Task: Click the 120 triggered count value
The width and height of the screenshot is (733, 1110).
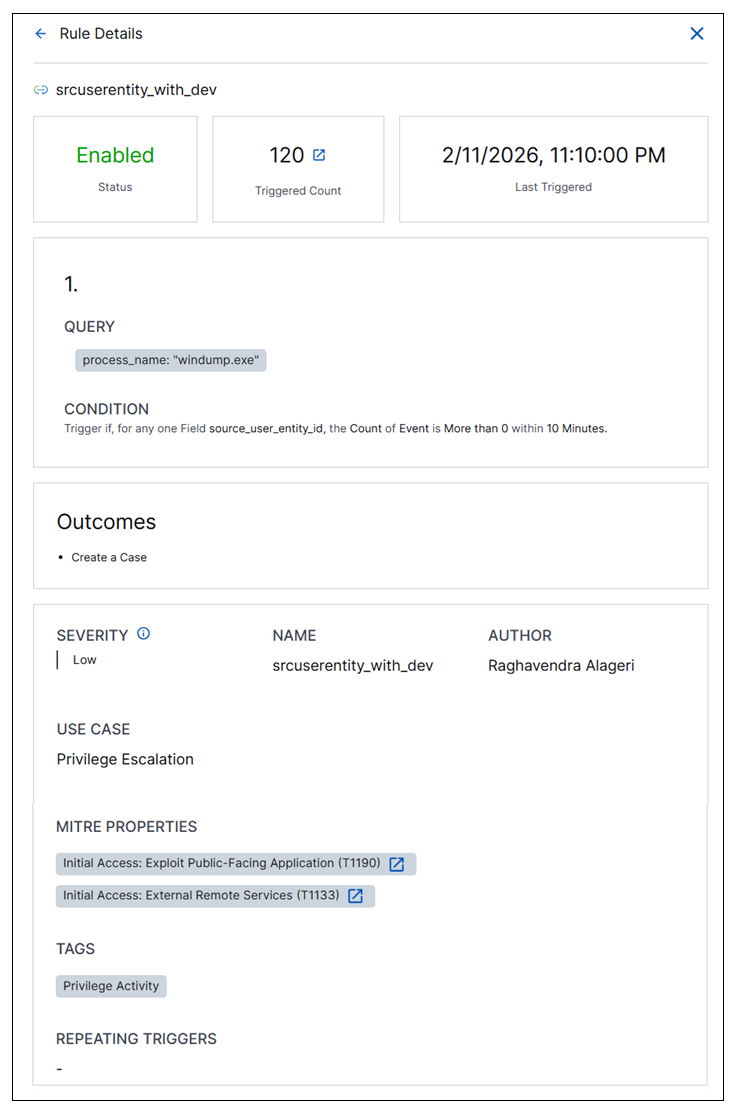Action: click(286, 155)
